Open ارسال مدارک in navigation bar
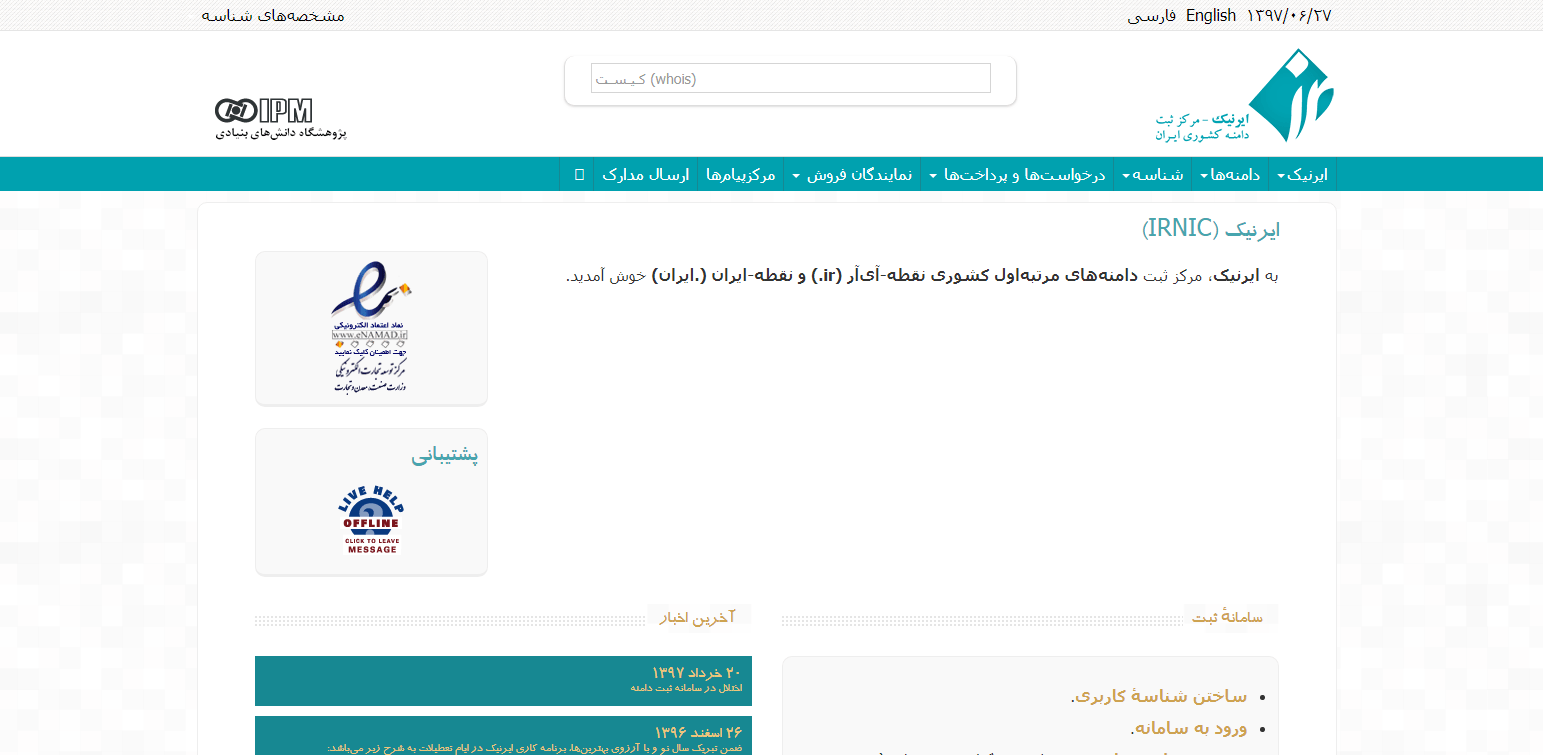The image size is (1543, 755). (646, 175)
